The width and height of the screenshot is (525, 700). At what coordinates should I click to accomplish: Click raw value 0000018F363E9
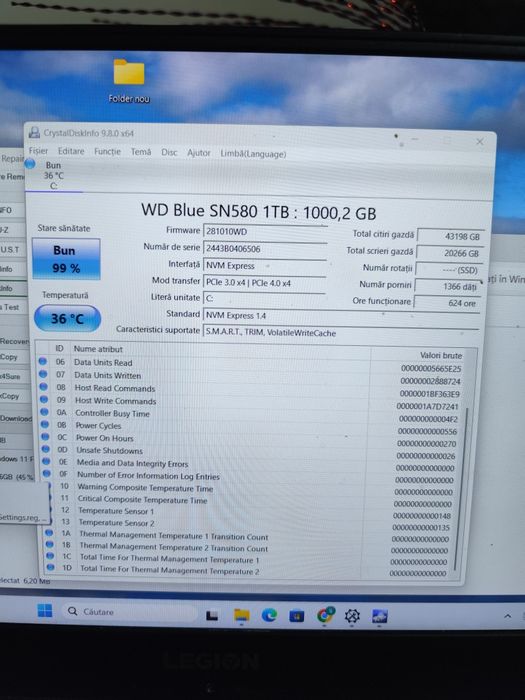pos(429,394)
